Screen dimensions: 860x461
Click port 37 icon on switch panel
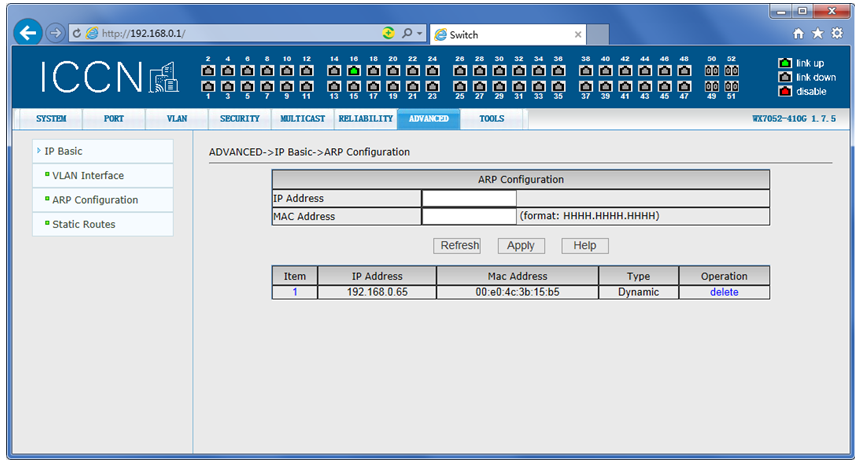click(586, 86)
